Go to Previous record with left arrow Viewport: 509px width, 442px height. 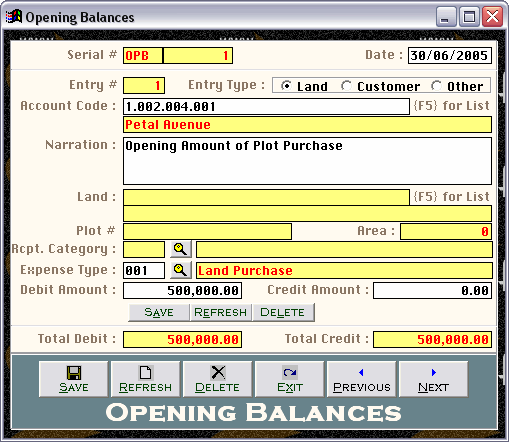click(362, 379)
